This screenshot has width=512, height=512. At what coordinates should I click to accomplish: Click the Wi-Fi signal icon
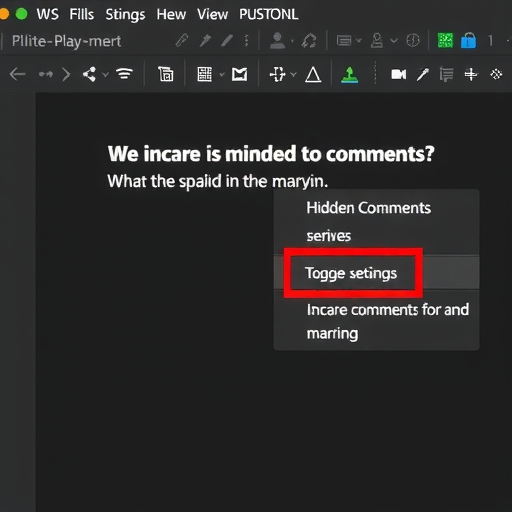[124, 74]
